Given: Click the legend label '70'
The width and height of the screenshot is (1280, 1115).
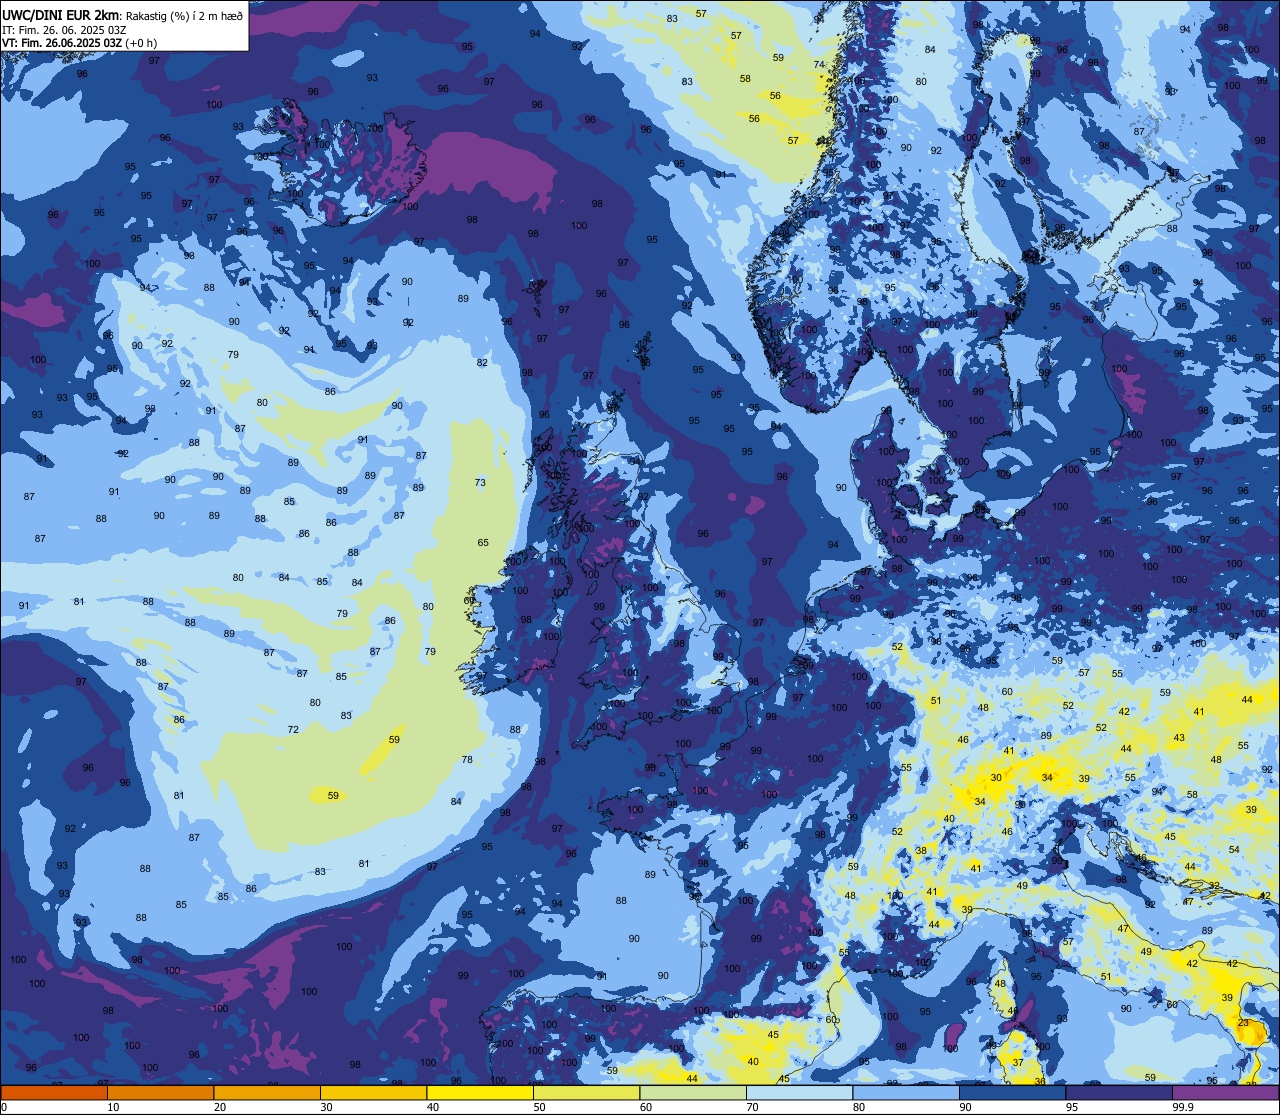Looking at the screenshot, I should [x=753, y=1107].
